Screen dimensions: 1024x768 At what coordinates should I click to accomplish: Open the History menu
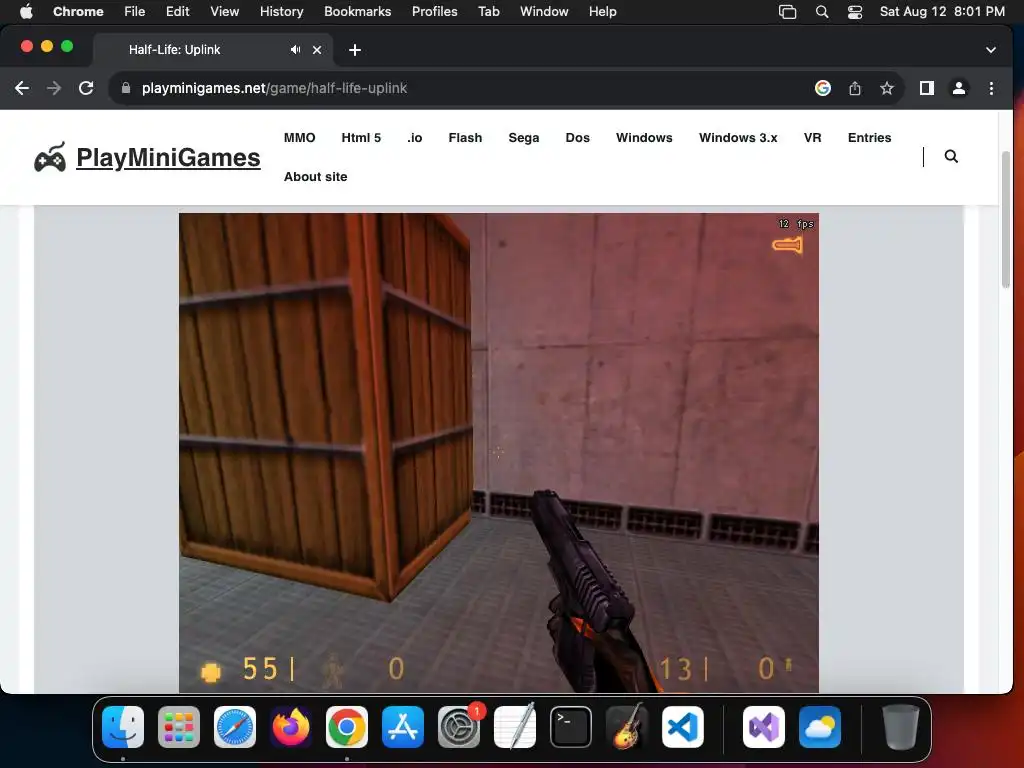[281, 12]
